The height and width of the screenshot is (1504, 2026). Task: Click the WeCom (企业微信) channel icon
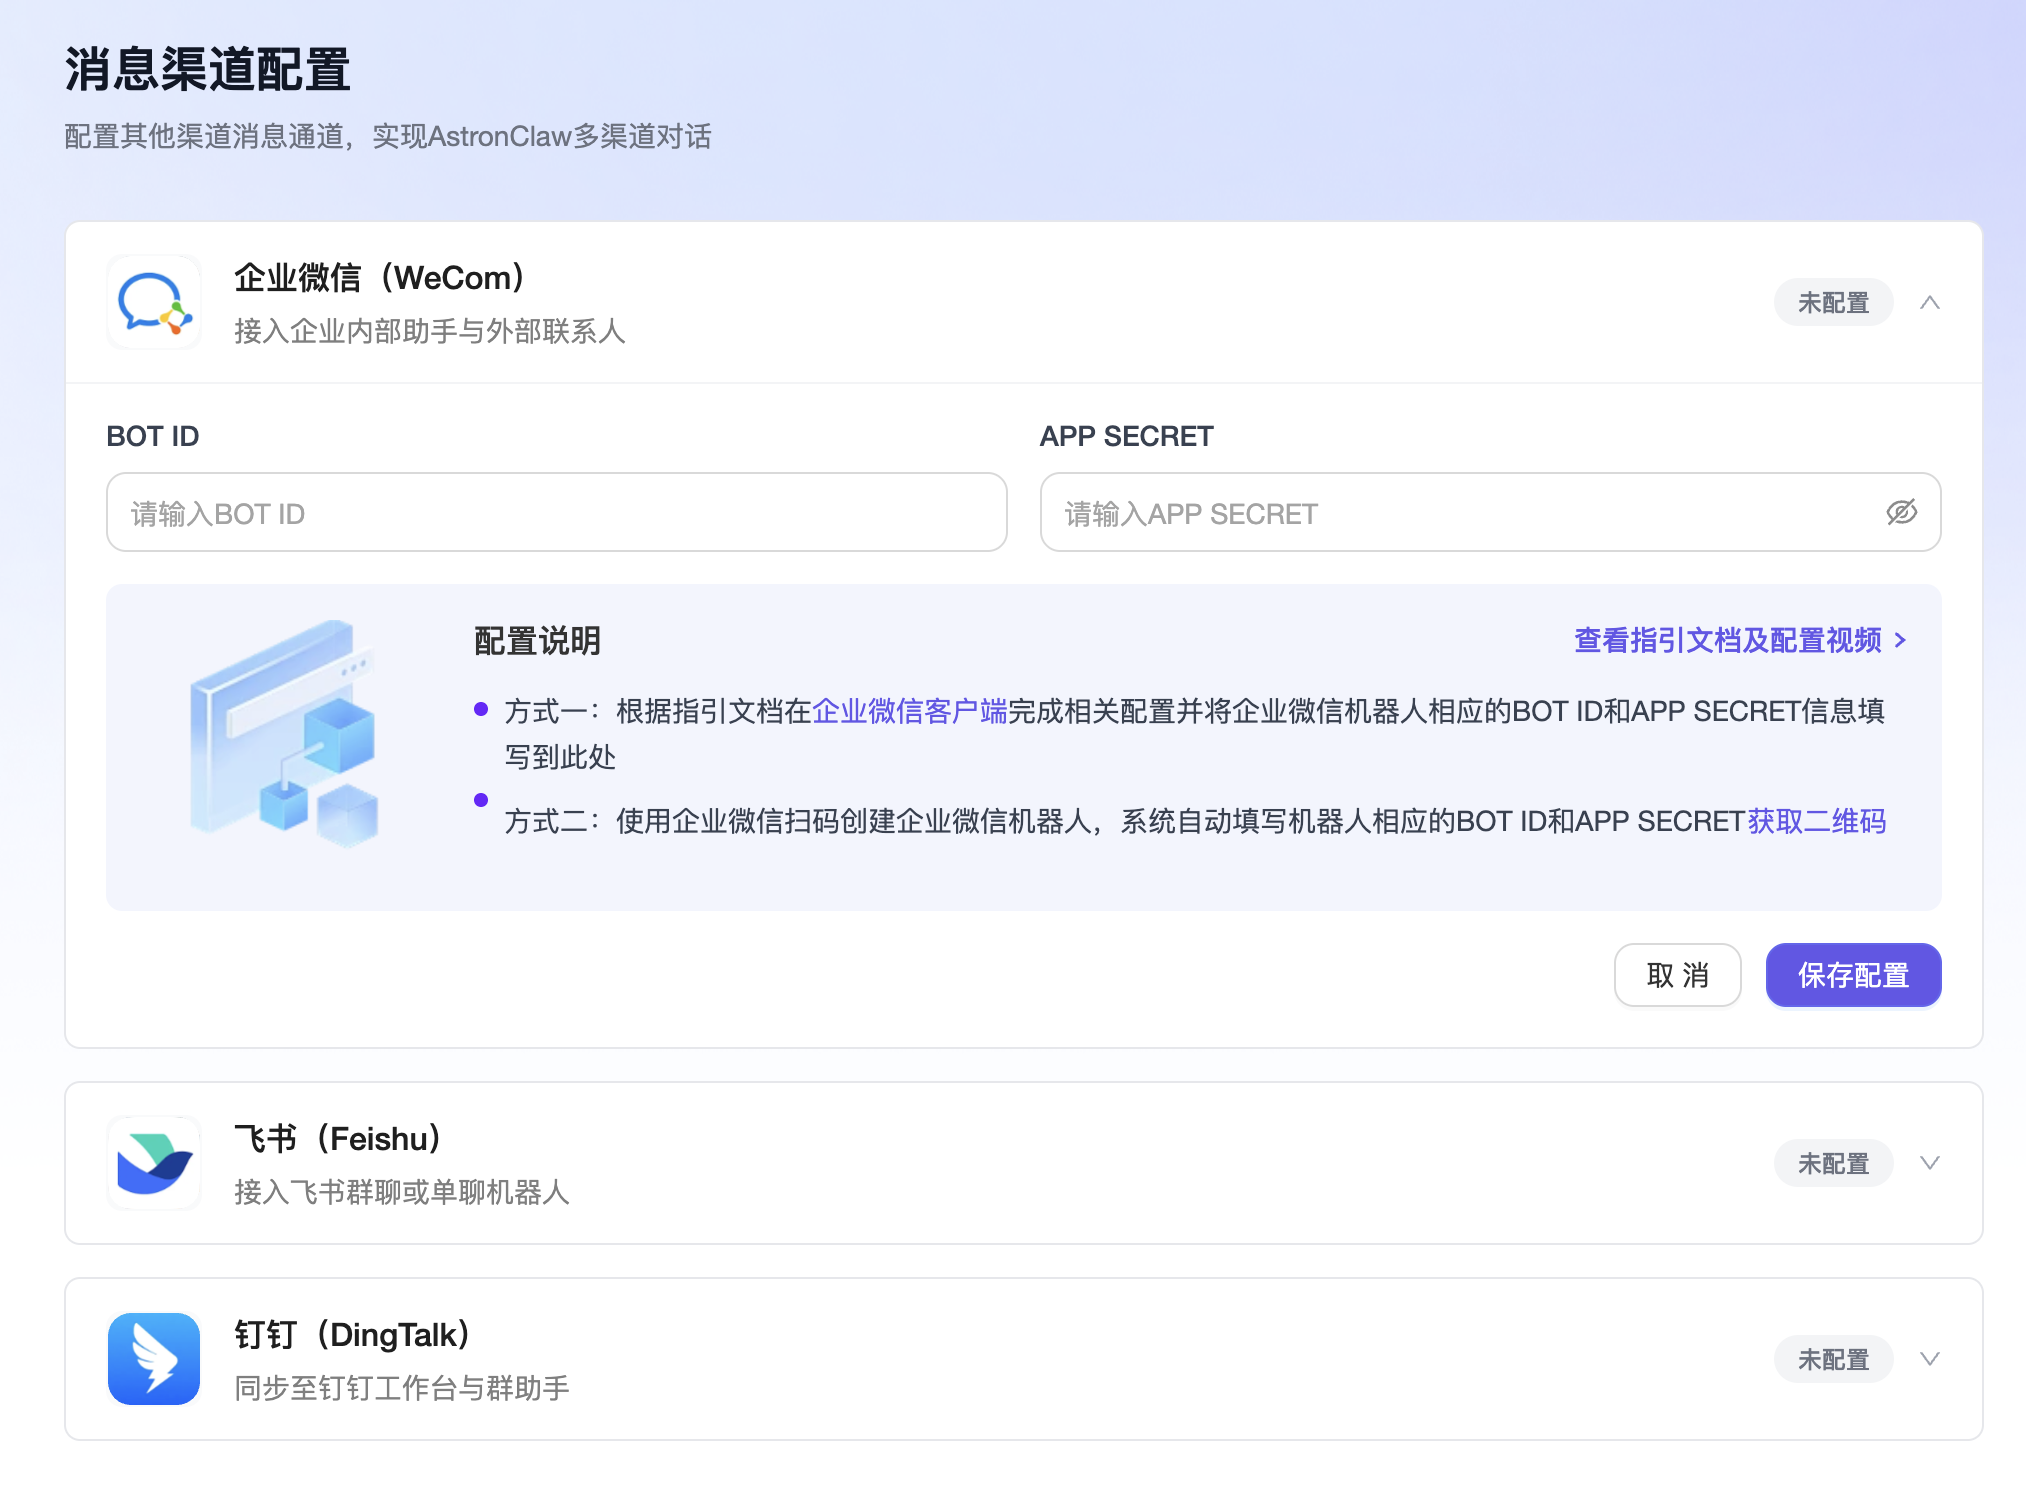coord(153,302)
